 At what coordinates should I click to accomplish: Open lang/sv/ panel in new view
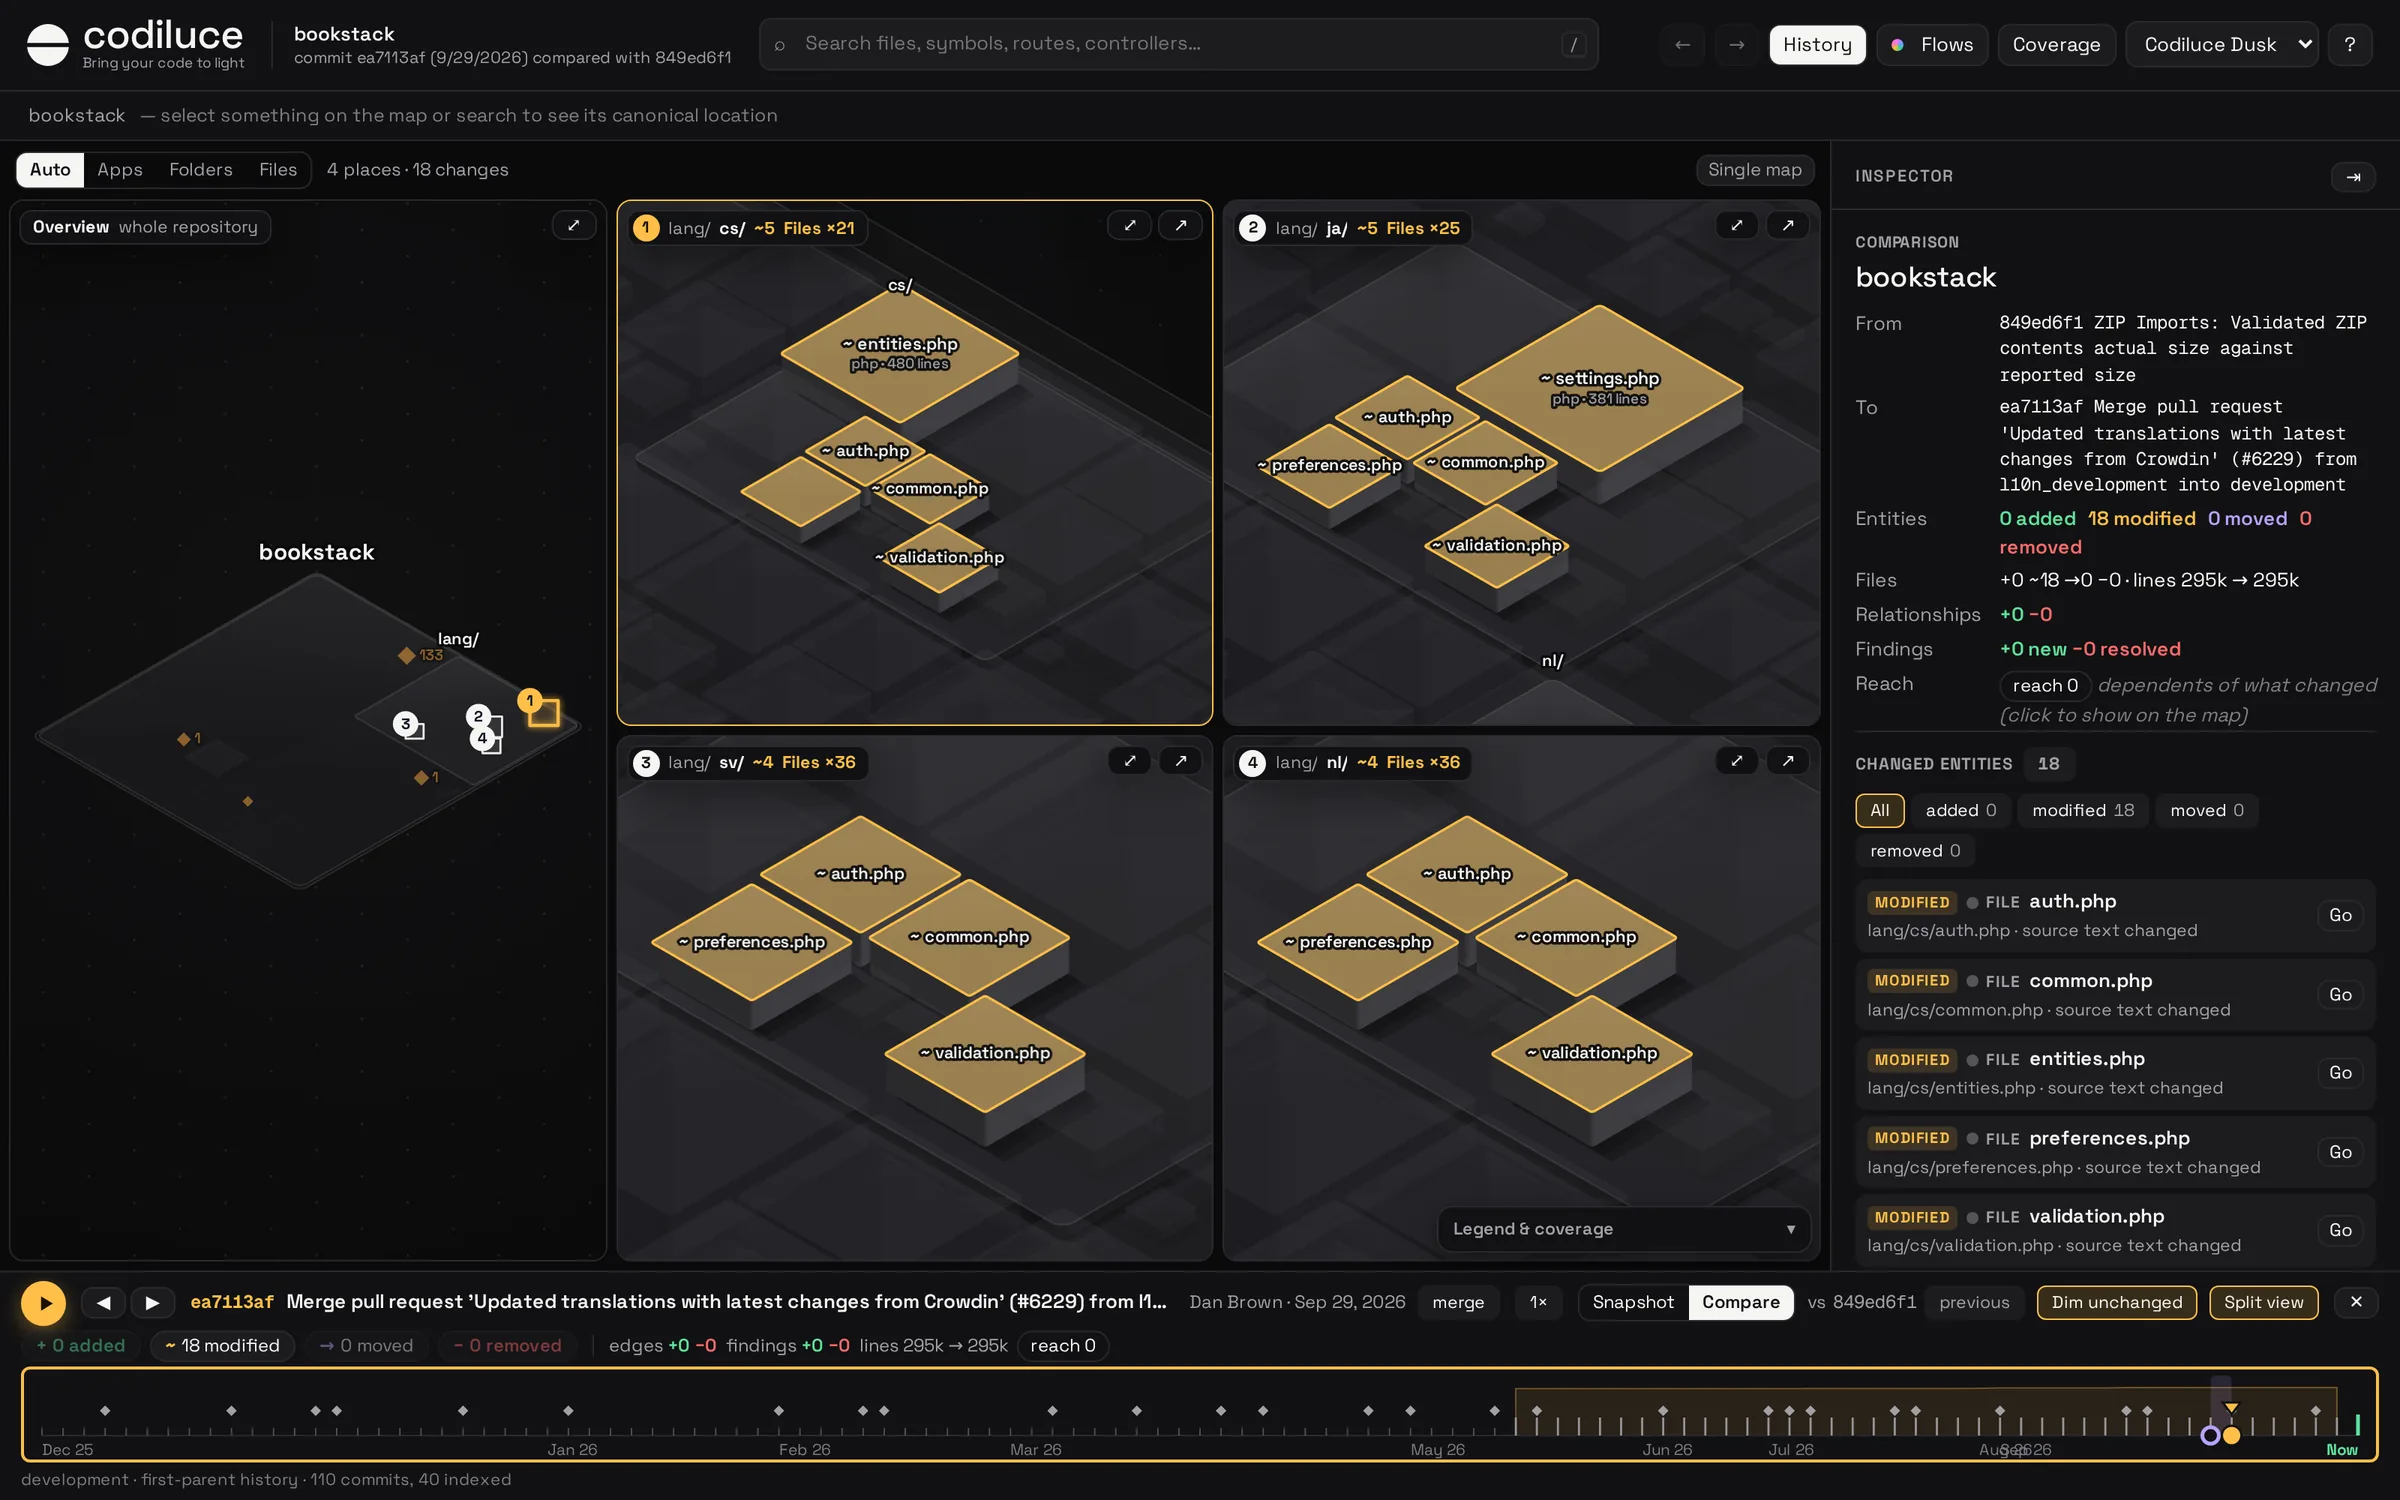(1181, 761)
